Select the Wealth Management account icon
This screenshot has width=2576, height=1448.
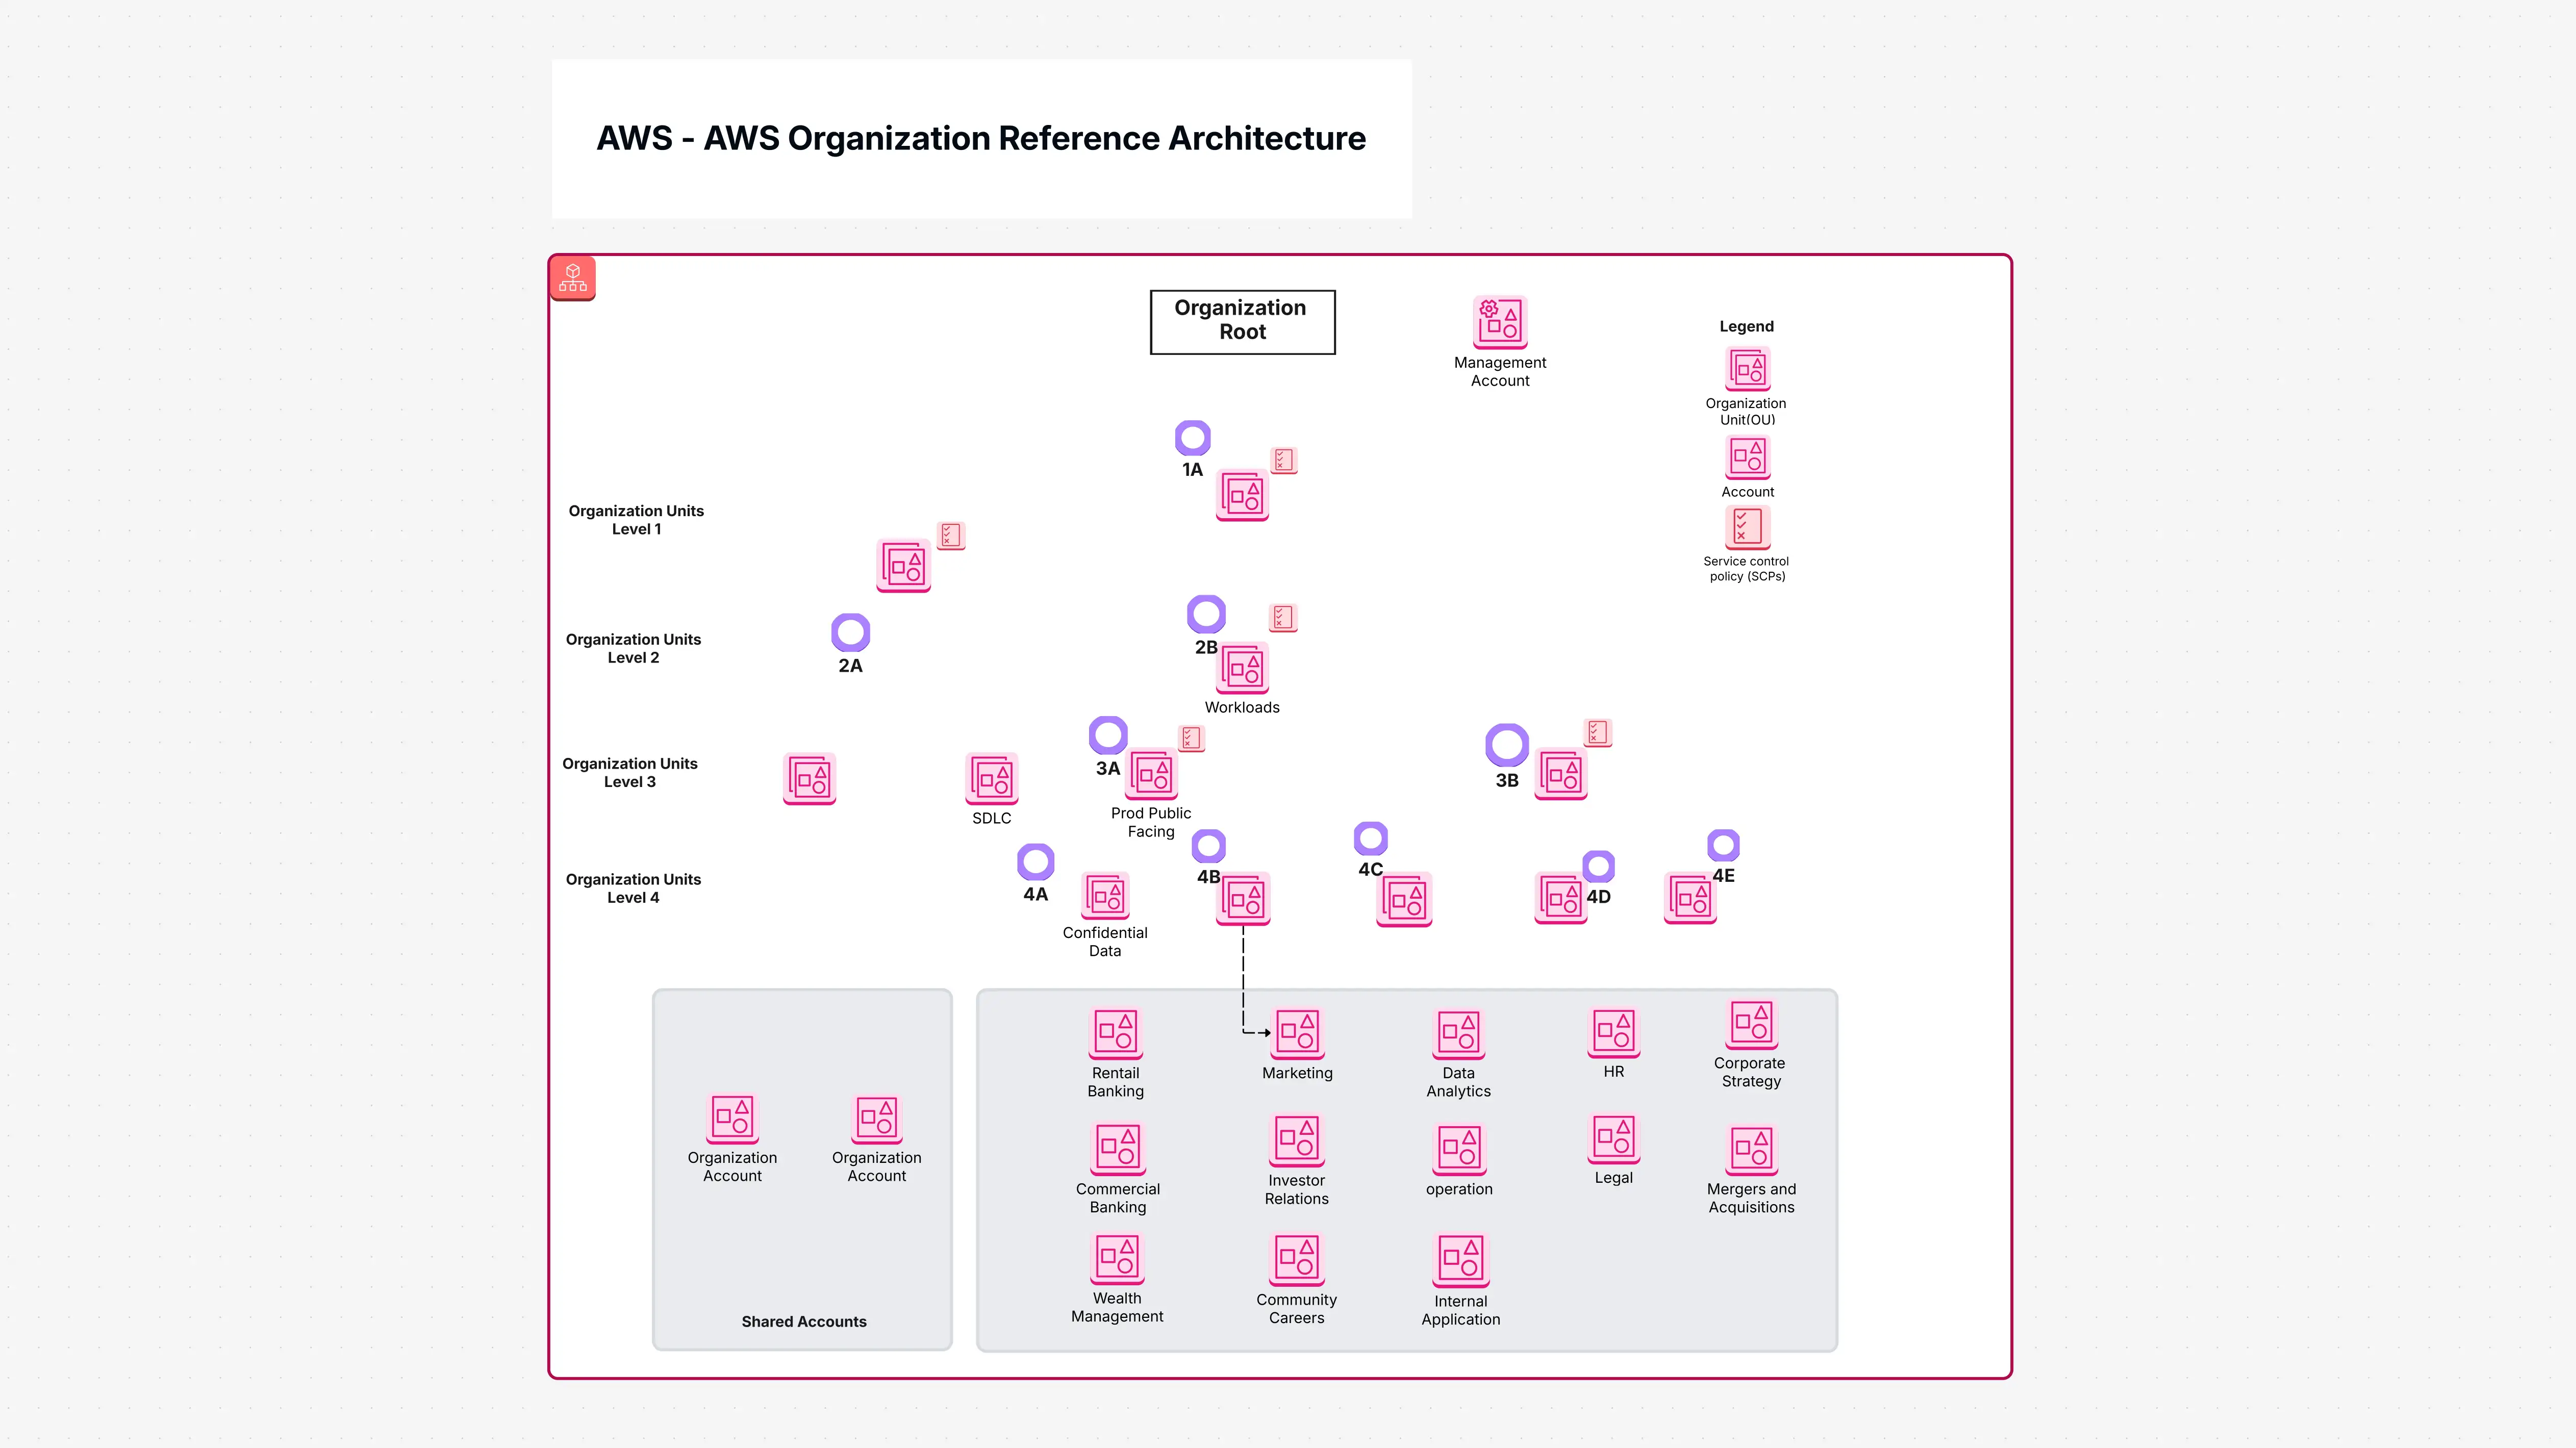[x=1117, y=1258]
